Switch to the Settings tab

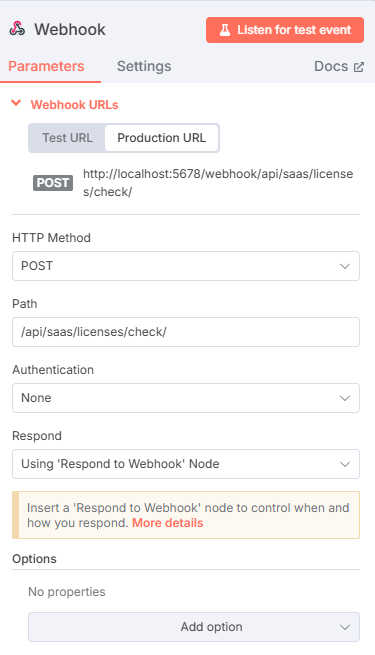click(144, 66)
